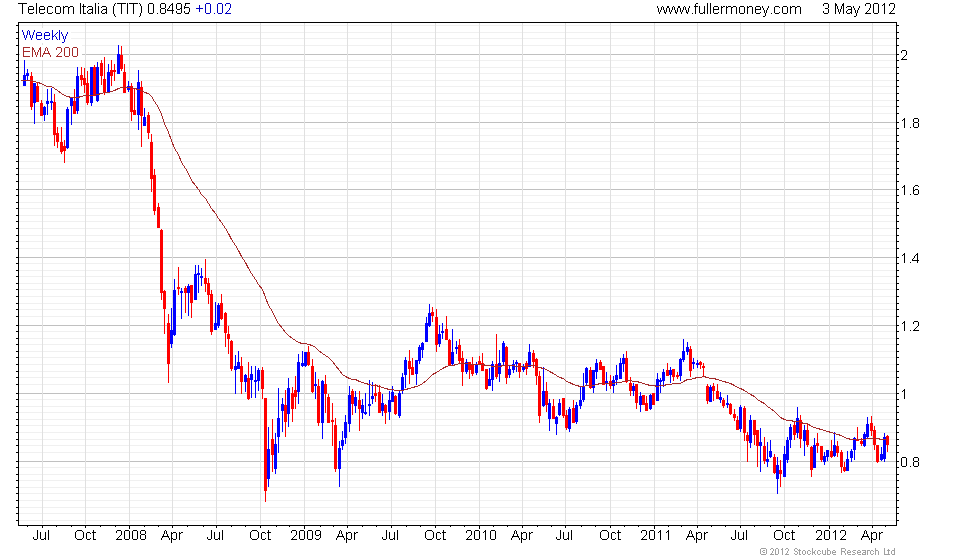980x560 pixels.
Task: Click the 'Jul' x-axis label after 2010
Action: [x=564, y=536]
